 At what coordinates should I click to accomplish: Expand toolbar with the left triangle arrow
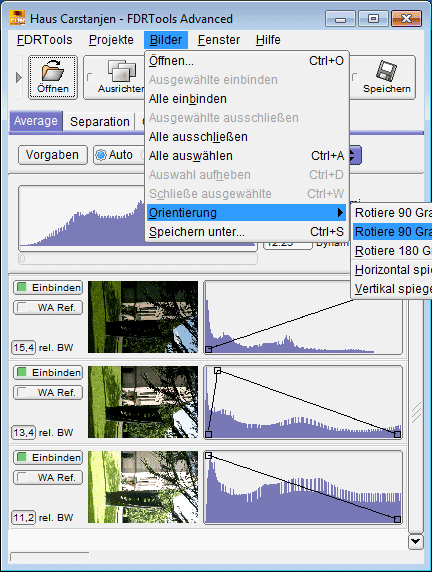click(19, 77)
